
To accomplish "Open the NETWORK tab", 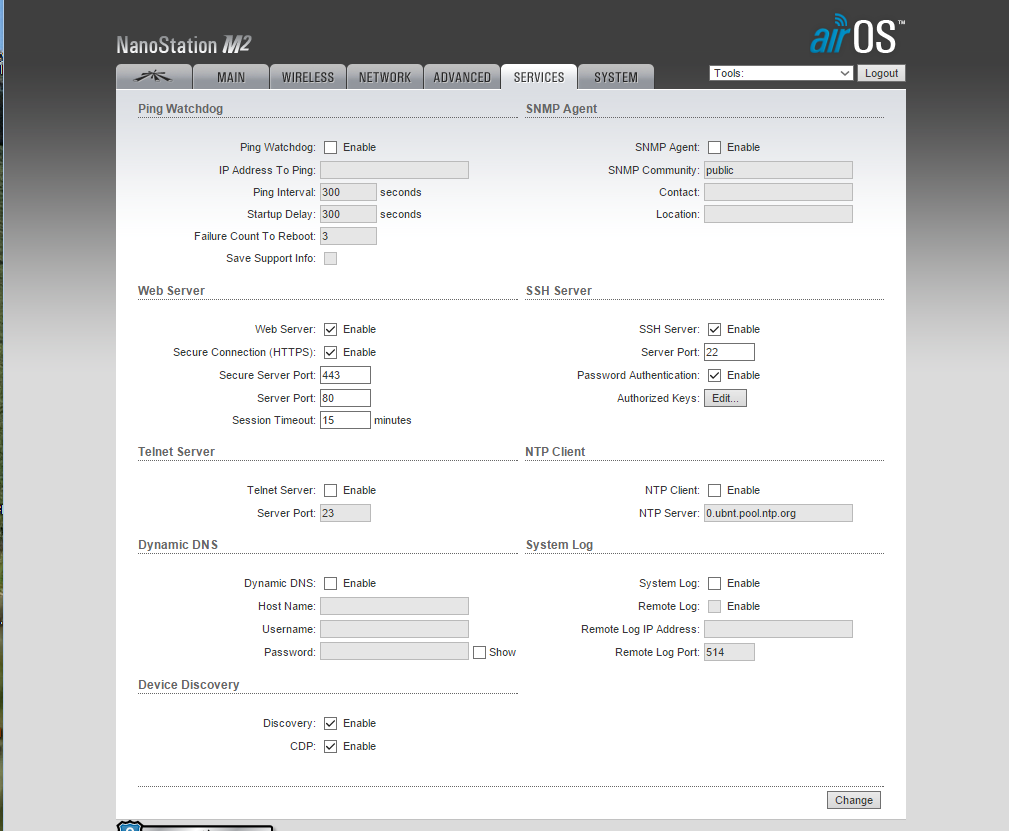I will click(x=385, y=77).
